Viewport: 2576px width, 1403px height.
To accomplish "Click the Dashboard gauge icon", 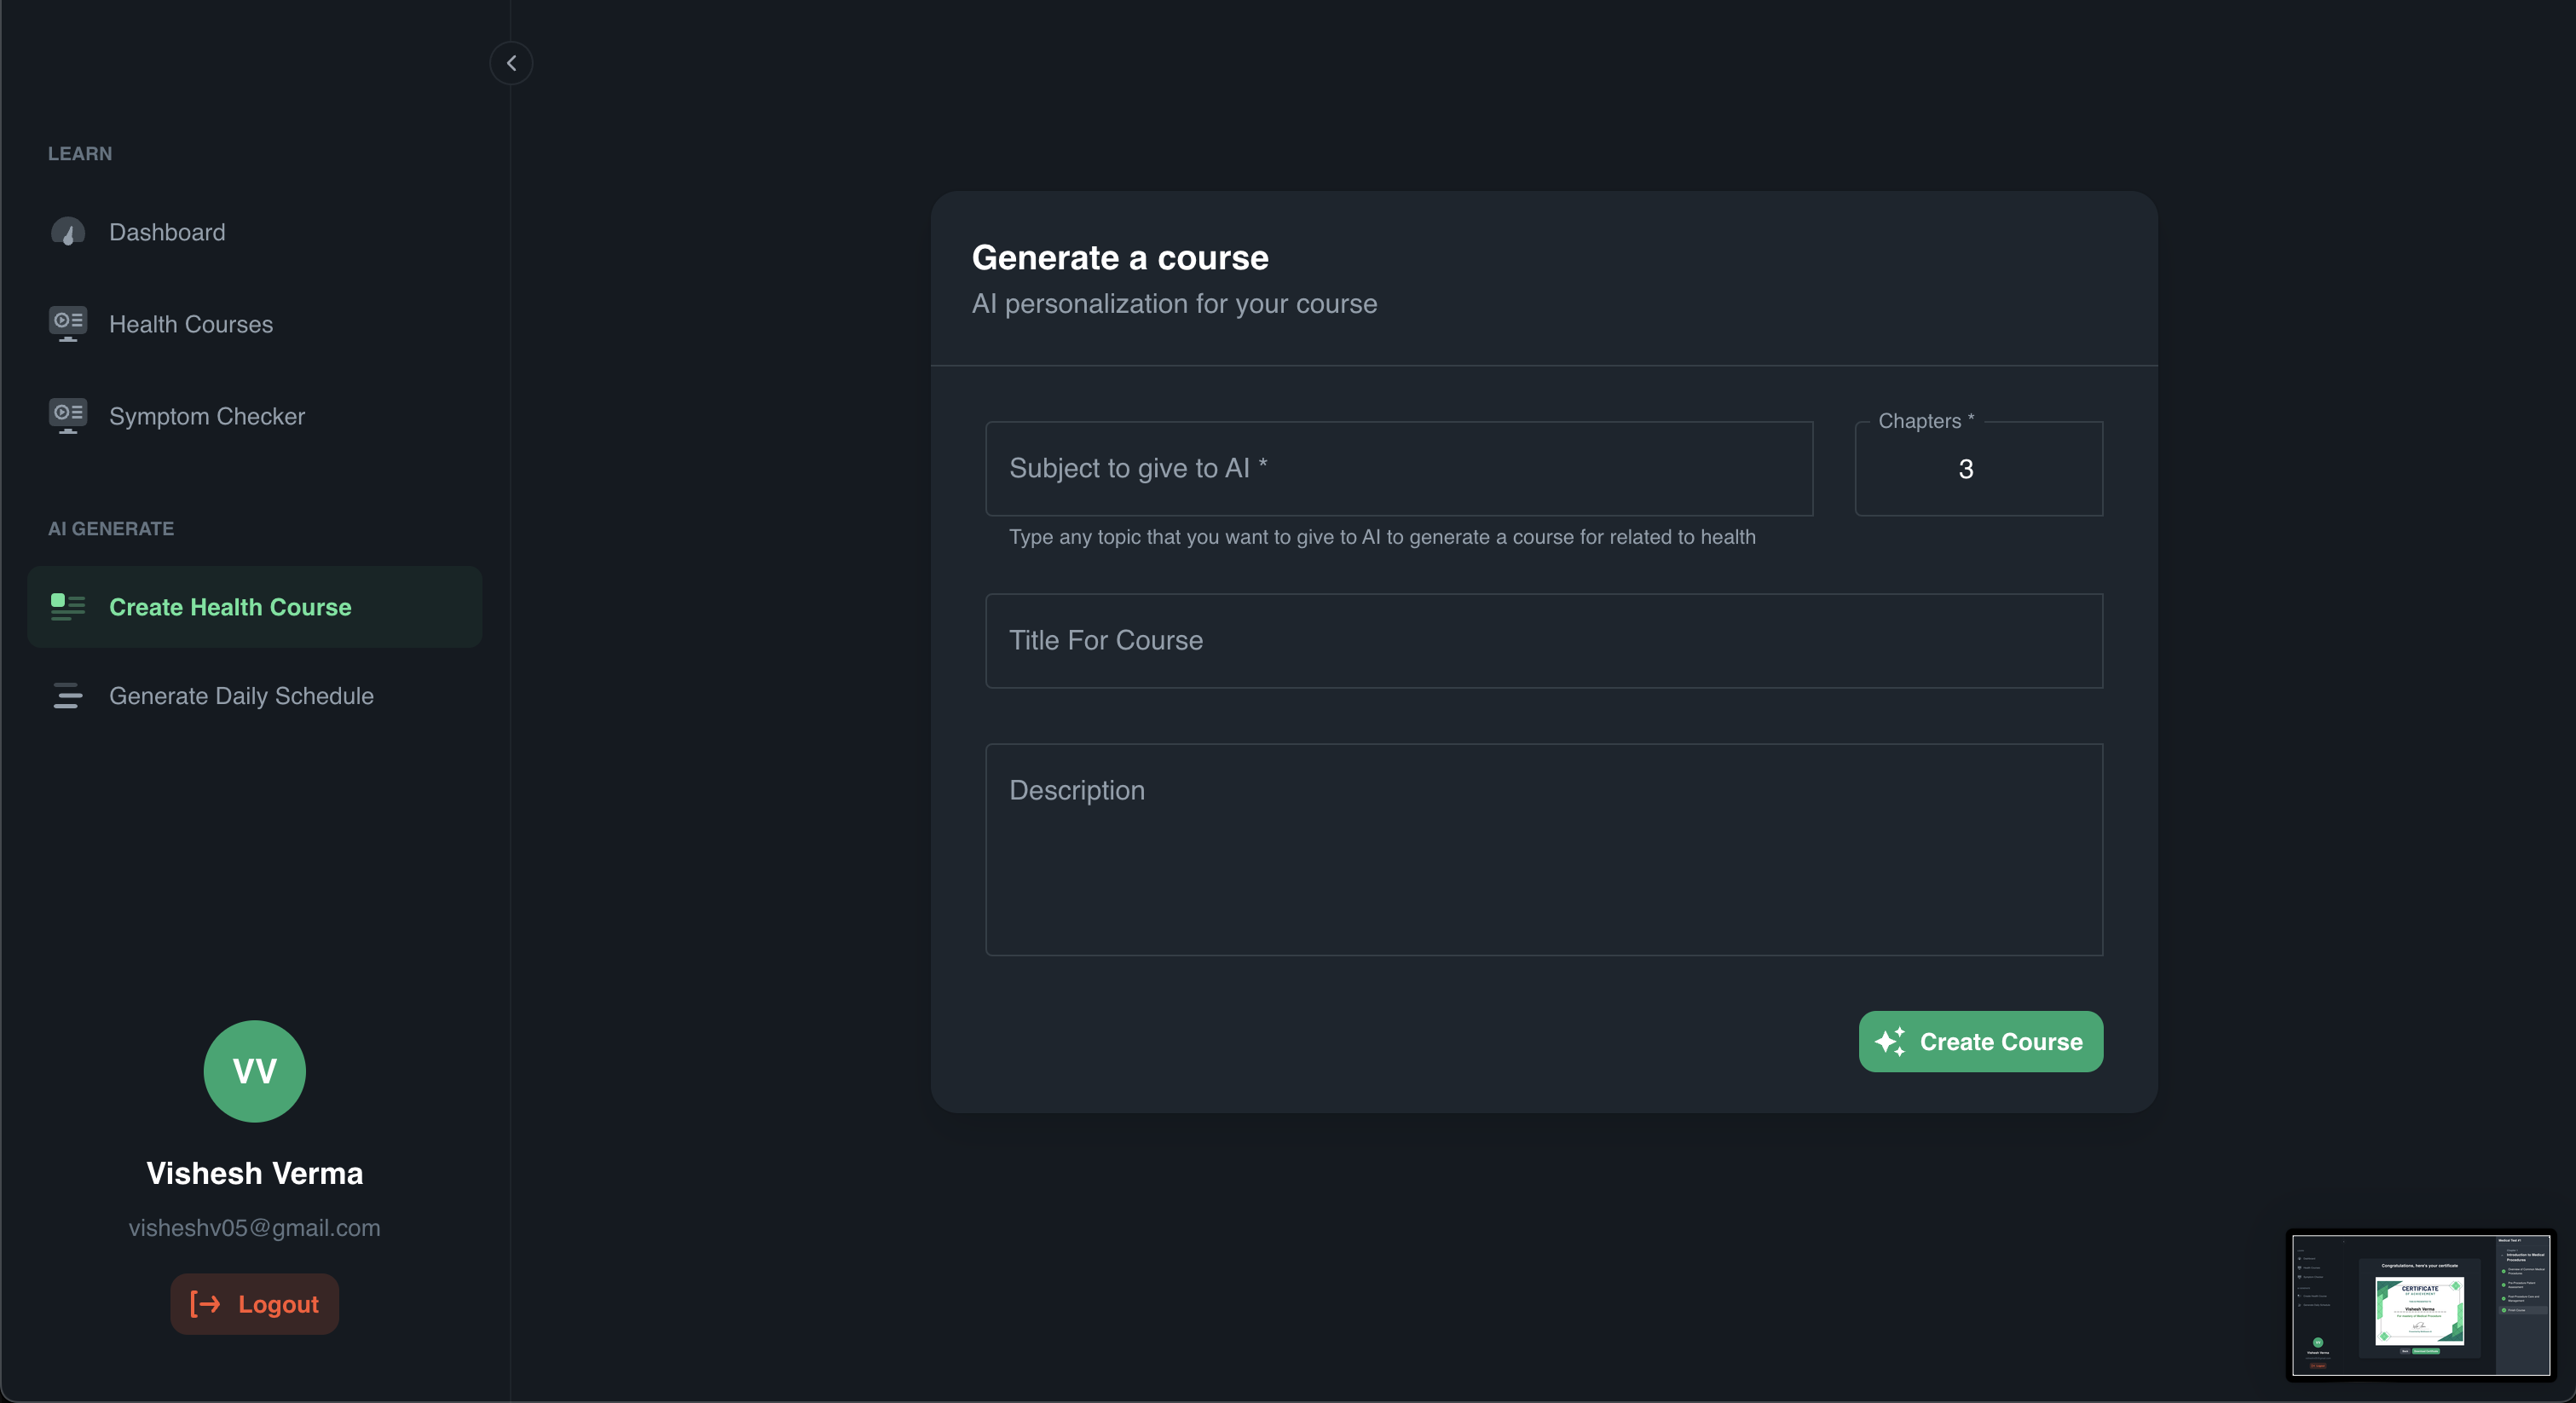I will point(68,232).
